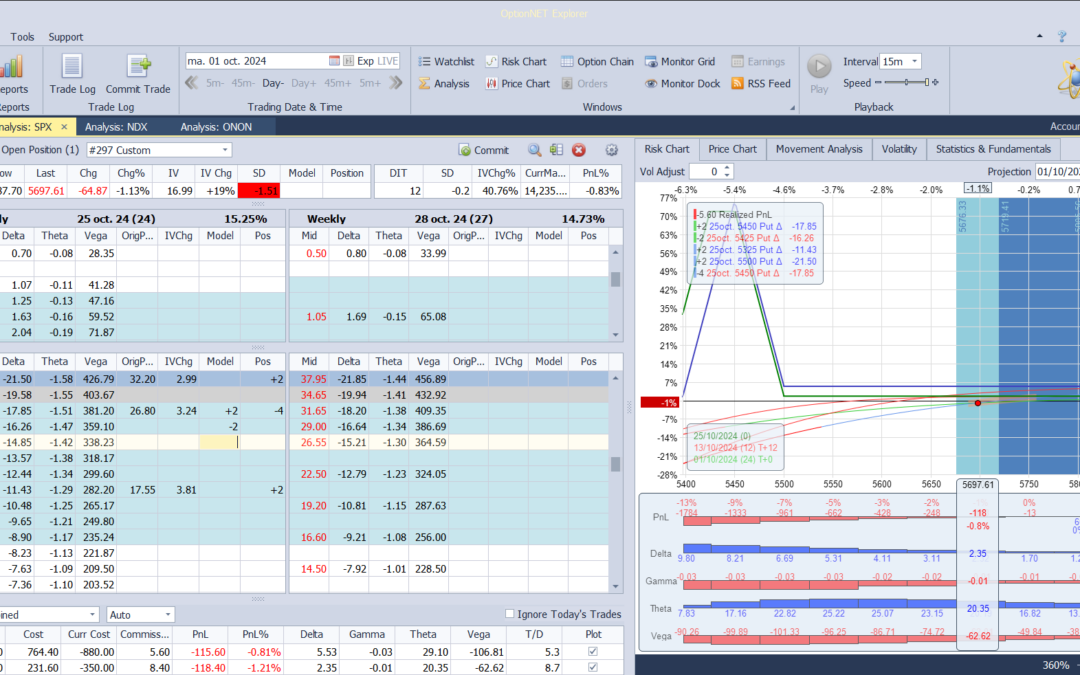Click the Commit button

484,150
